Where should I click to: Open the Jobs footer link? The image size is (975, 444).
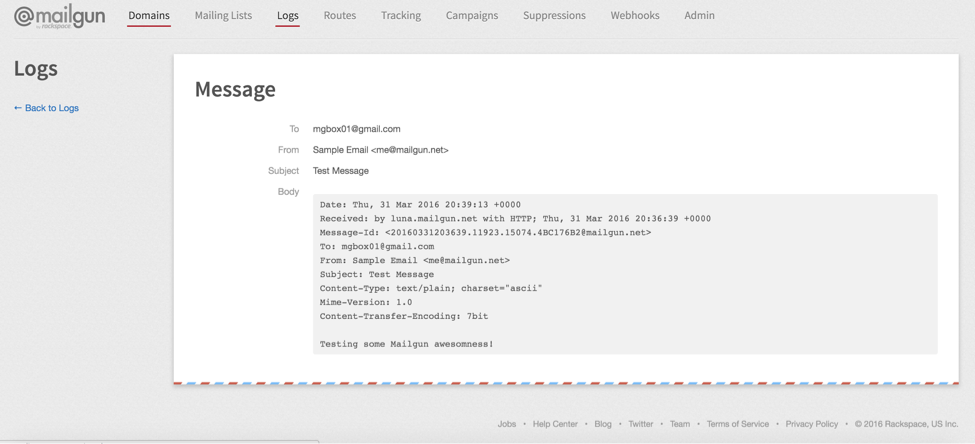pyautogui.click(x=507, y=424)
